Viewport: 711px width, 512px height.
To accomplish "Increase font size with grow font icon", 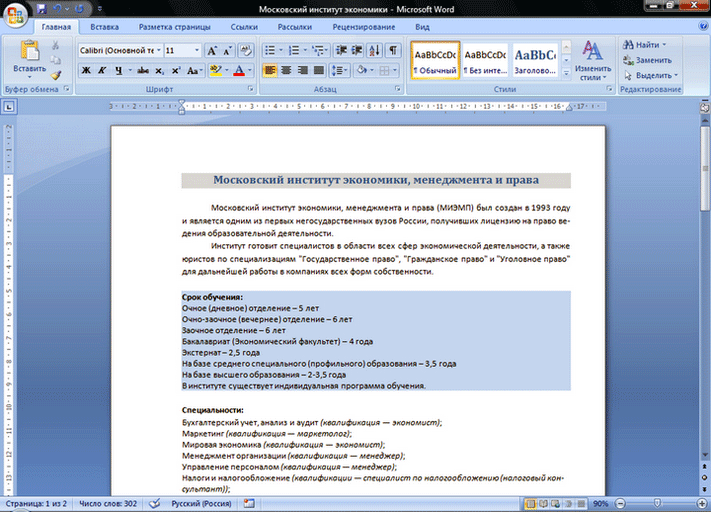I will [x=212, y=50].
